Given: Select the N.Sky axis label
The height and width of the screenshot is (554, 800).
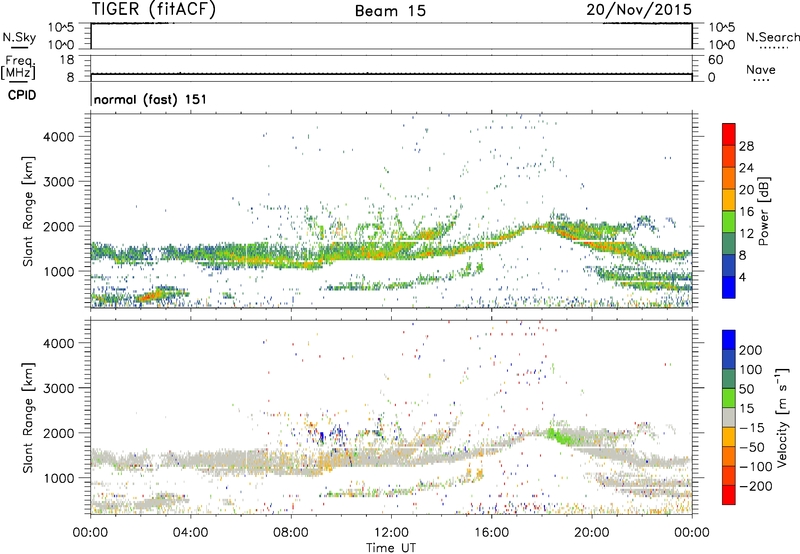Looking at the screenshot, I should click(x=19, y=37).
